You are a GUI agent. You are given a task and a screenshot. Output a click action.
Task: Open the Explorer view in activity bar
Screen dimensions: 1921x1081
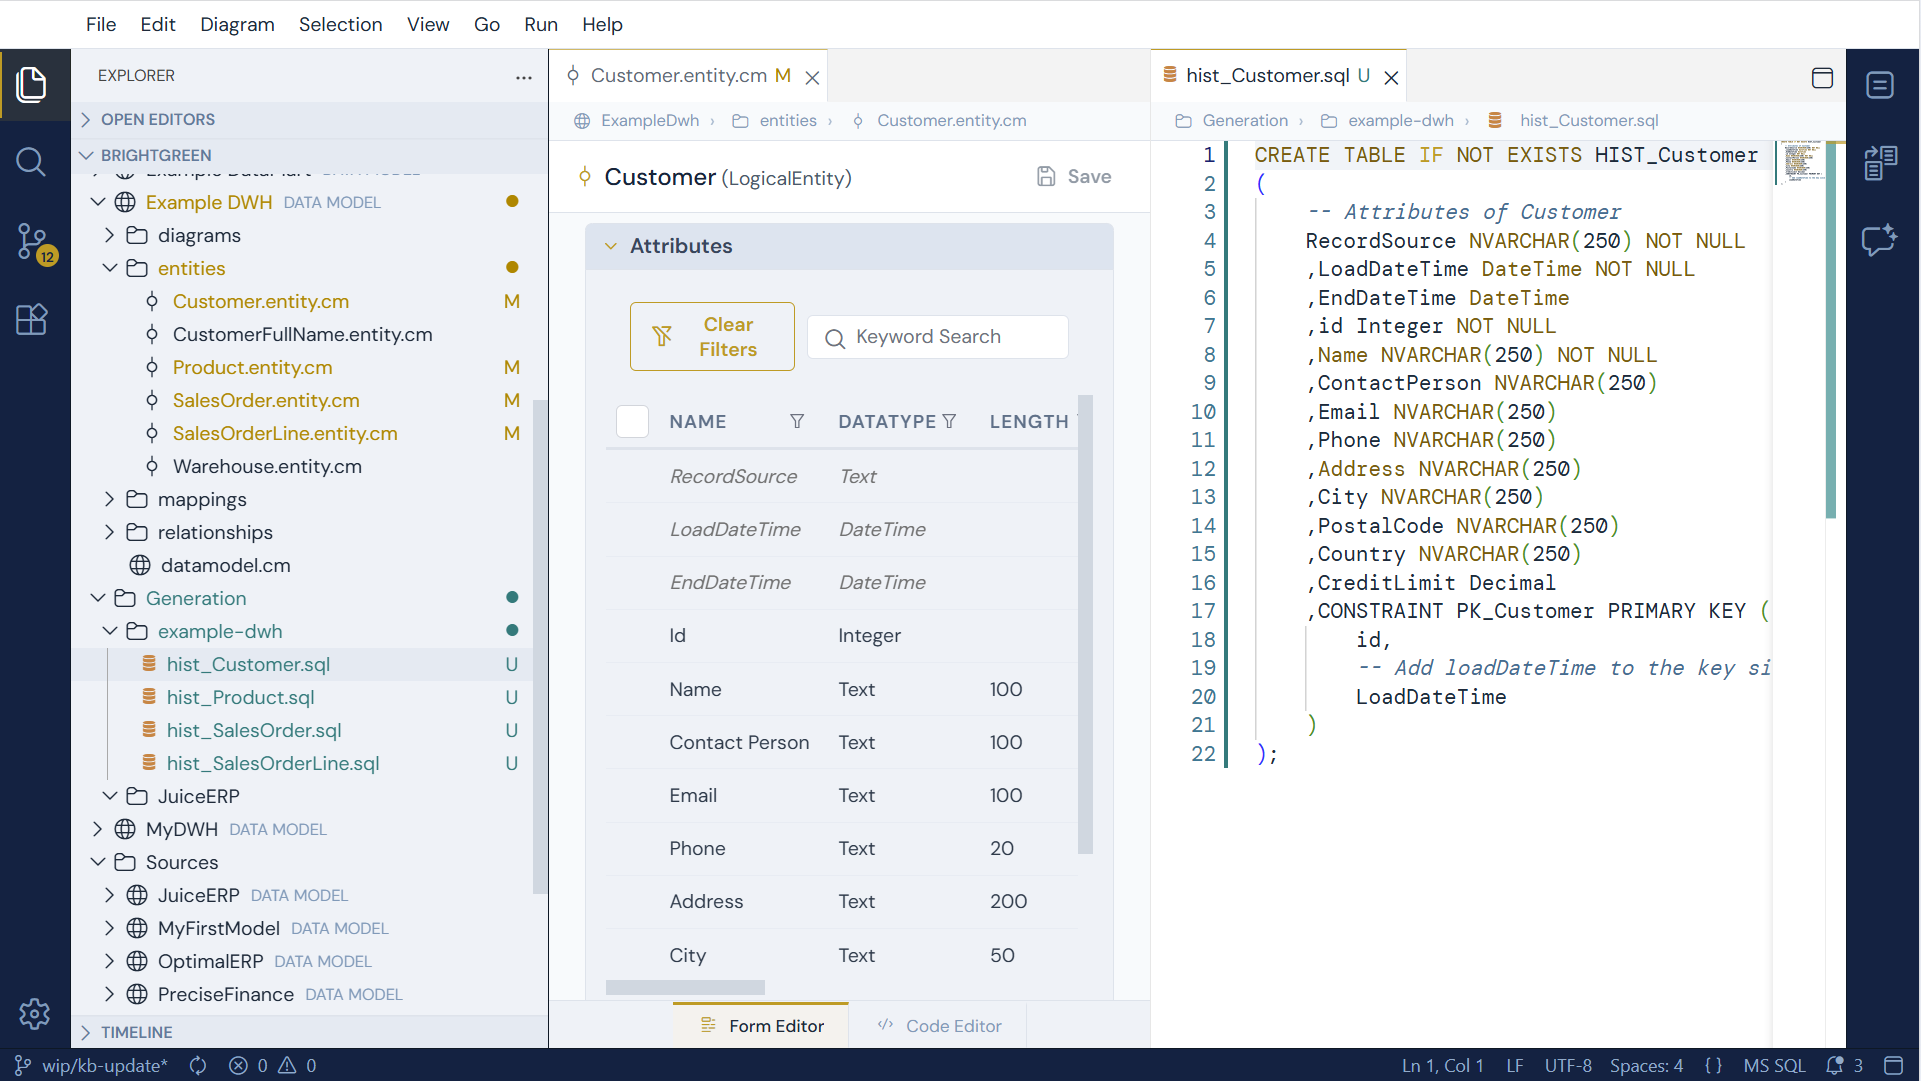coord(32,84)
